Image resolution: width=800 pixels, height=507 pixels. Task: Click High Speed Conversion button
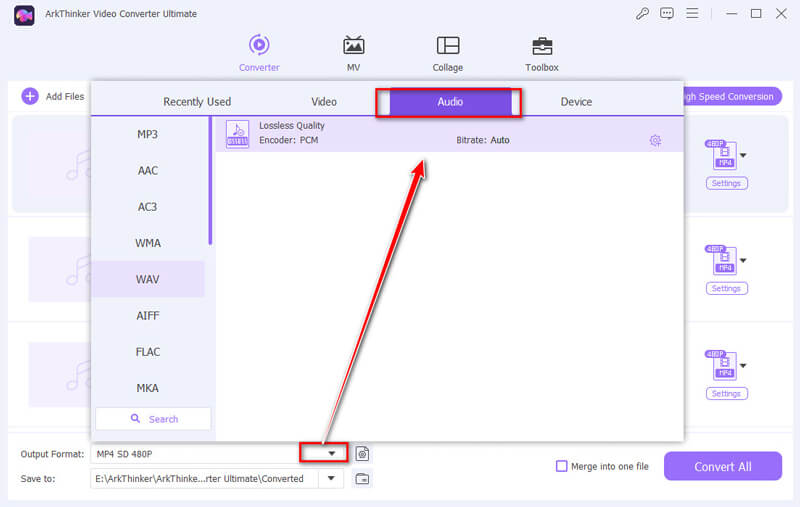click(x=732, y=96)
